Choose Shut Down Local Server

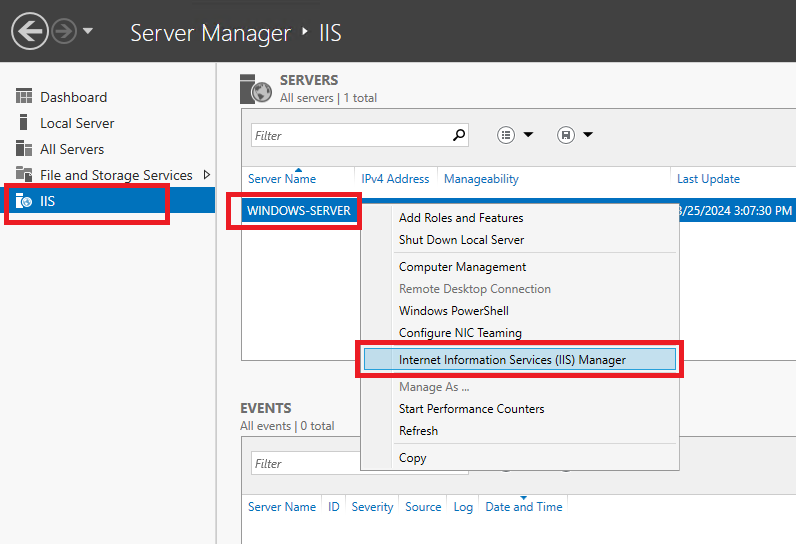[x=461, y=240]
